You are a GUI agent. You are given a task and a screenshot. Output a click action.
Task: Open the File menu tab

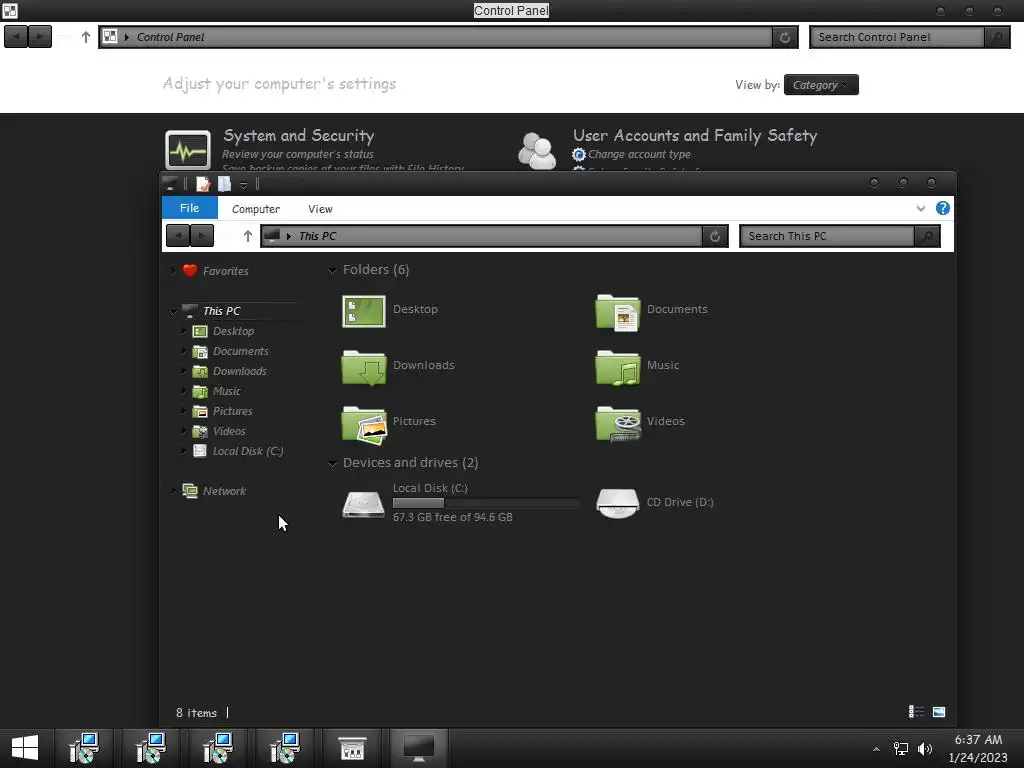click(x=189, y=208)
